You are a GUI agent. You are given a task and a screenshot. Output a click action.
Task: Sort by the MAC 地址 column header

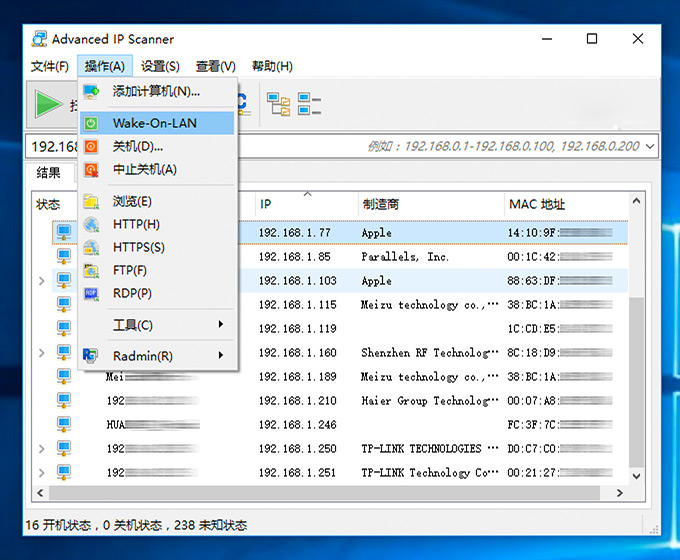537,204
